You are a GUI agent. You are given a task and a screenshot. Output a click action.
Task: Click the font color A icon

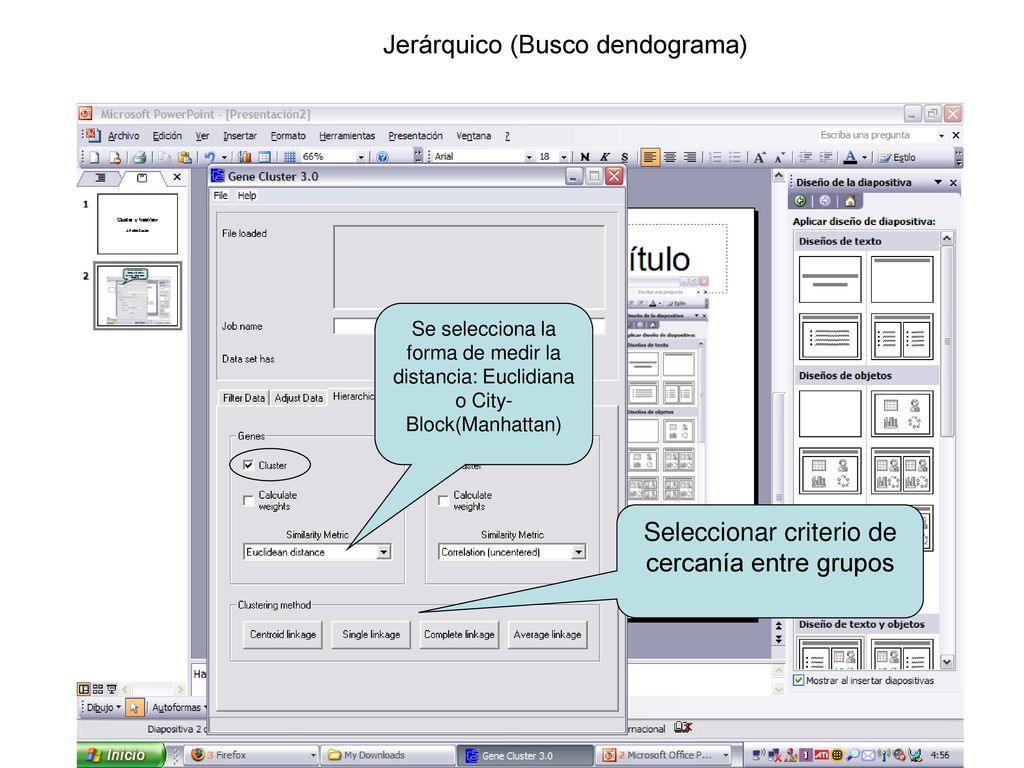click(850, 157)
